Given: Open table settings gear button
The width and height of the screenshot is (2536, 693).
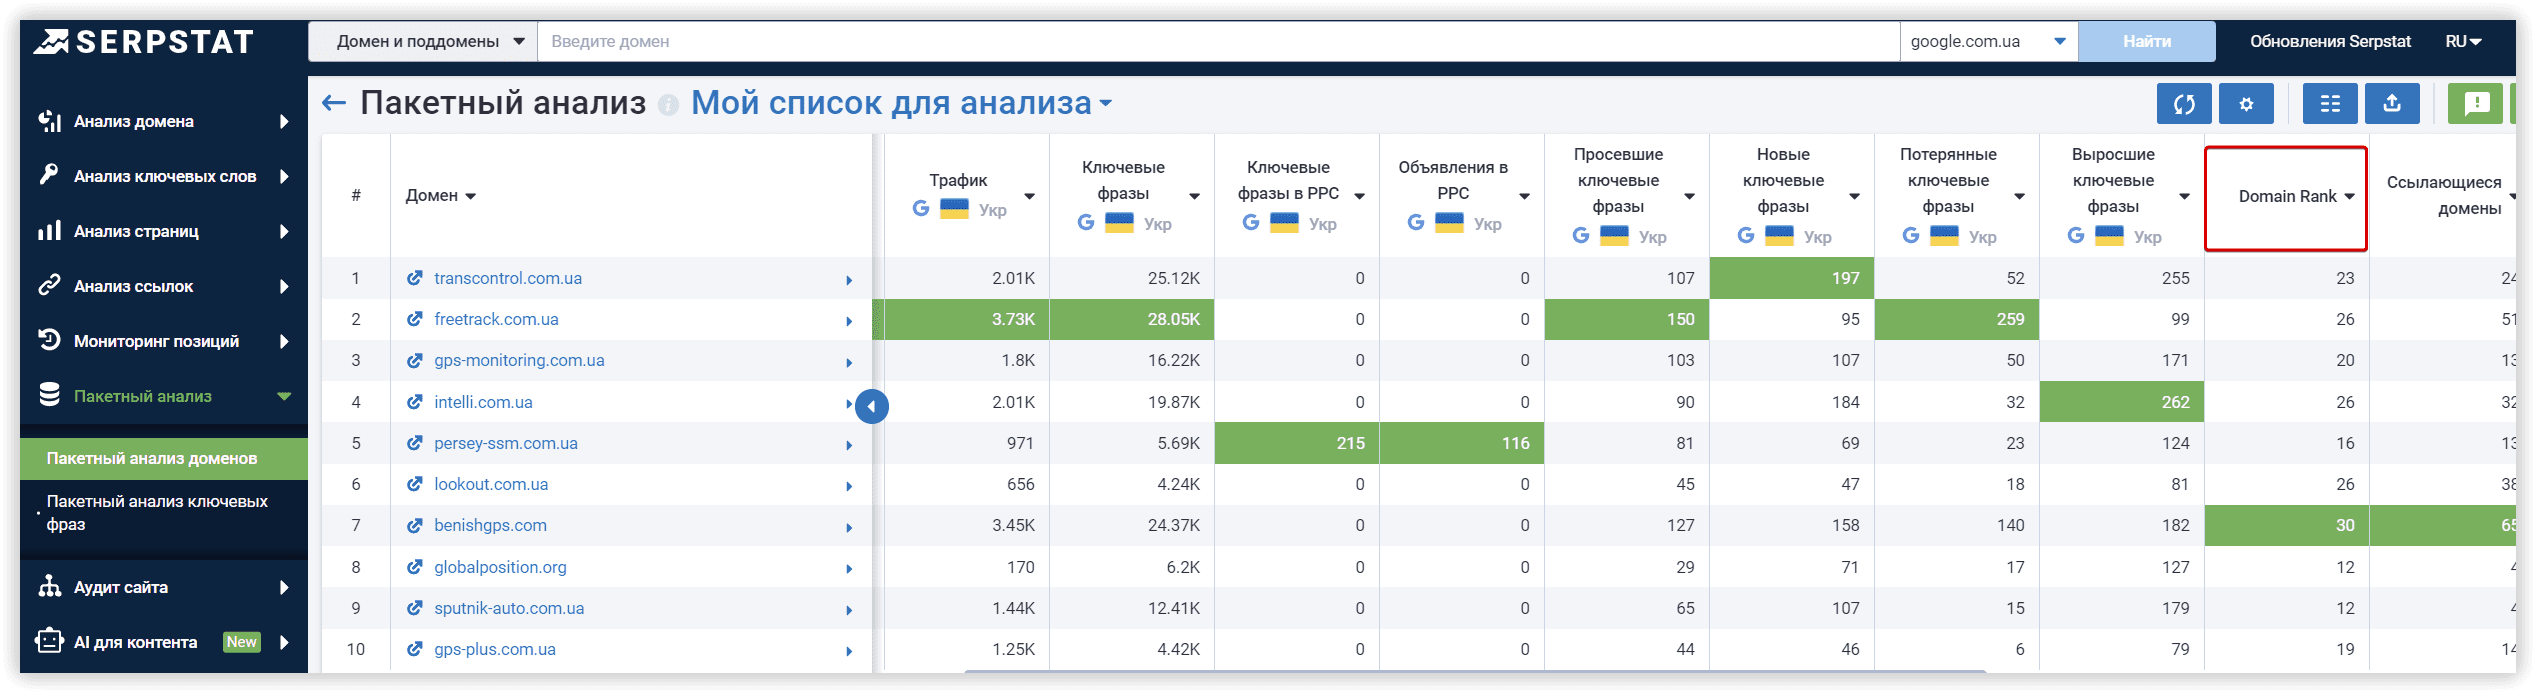Looking at the screenshot, I should click(2246, 103).
